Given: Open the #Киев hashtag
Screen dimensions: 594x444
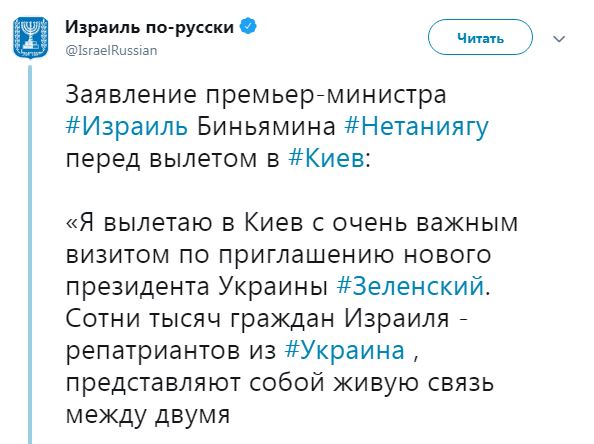Looking at the screenshot, I should (326, 158).
